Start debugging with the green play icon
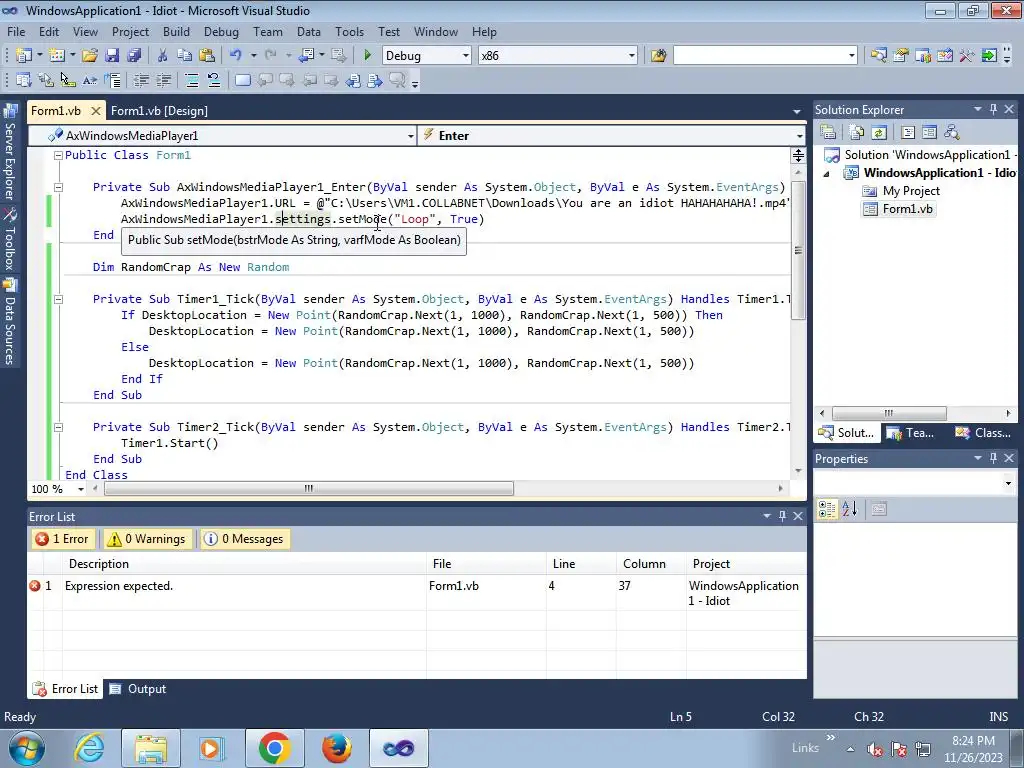Screen dimensions: 1024x768 tap(367, 56)
